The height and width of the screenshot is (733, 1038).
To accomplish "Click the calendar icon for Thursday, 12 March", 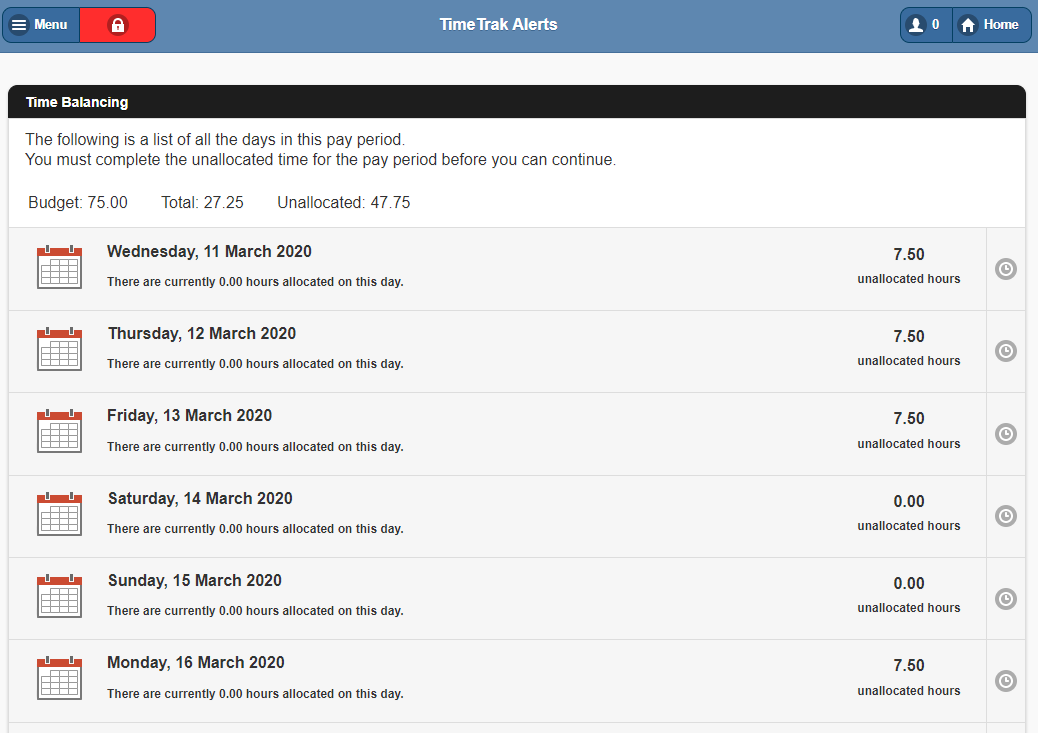I will point(60,350).
